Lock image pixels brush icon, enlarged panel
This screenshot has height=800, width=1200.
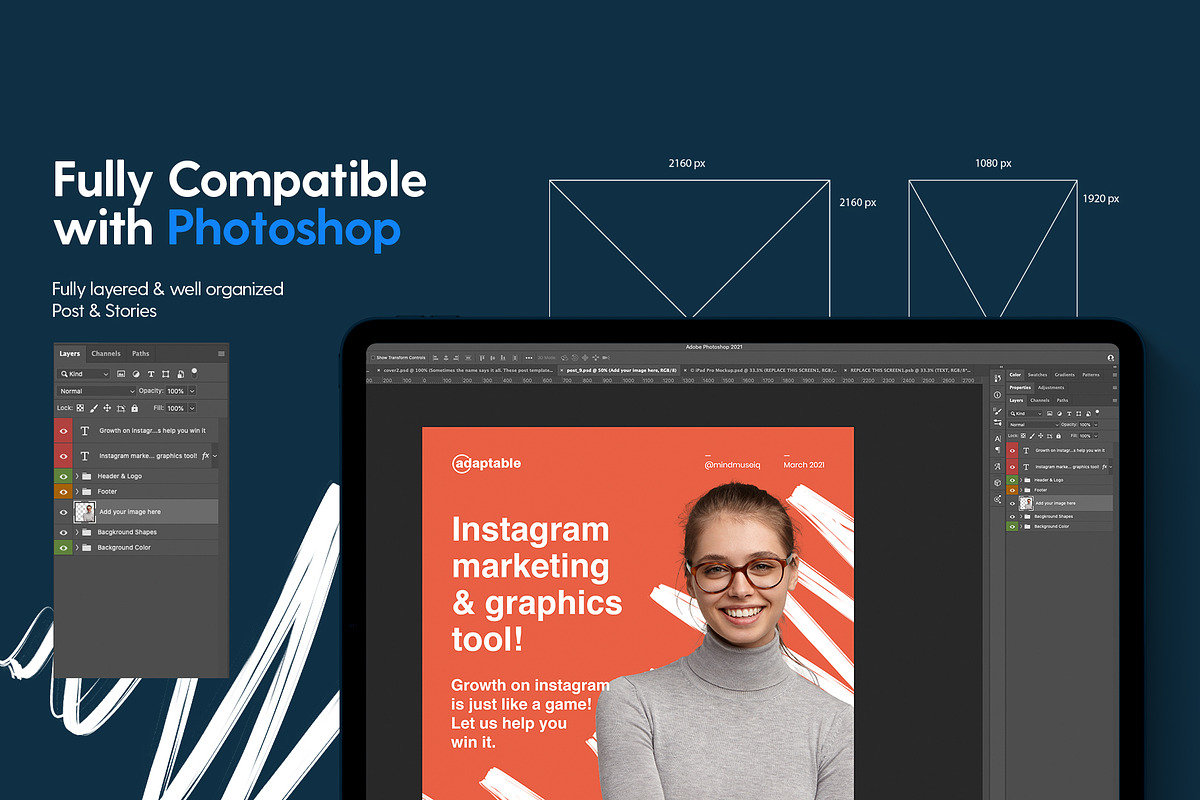94,408
